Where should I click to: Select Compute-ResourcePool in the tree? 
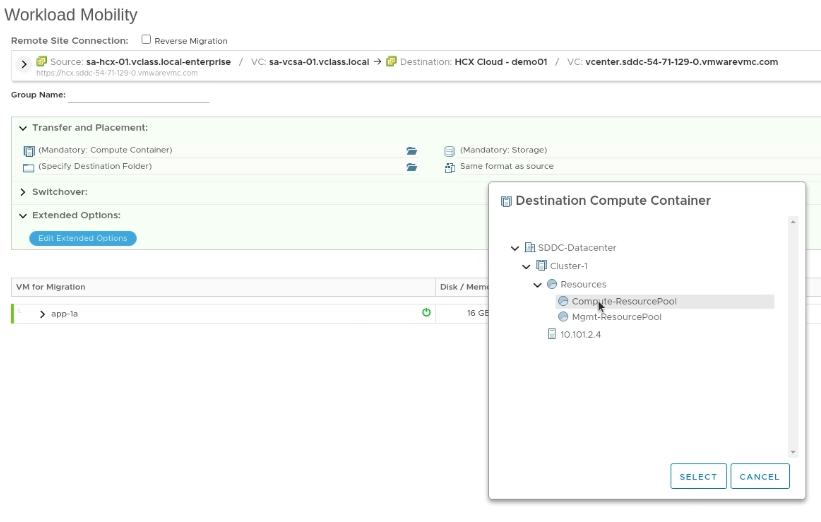pos(624,301)
